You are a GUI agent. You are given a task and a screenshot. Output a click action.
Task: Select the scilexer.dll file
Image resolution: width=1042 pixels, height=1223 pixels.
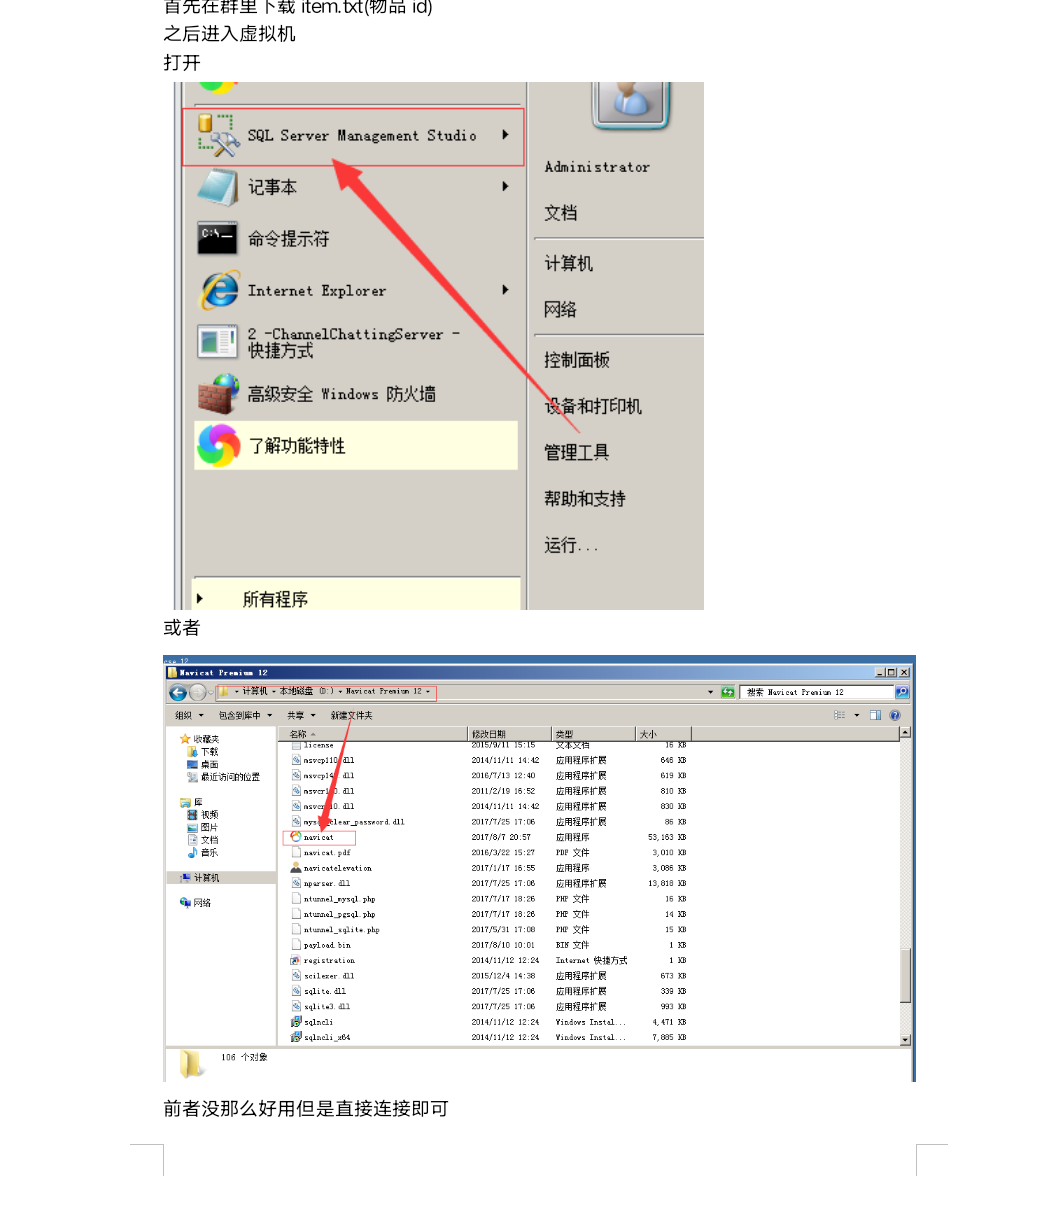click(329, 976)
